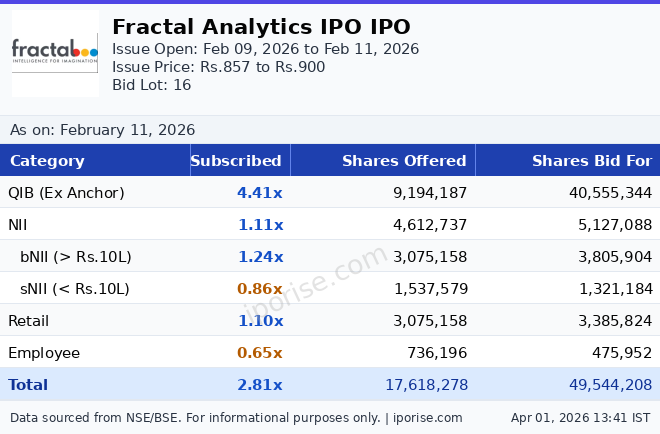Select the Category column header
The width and height of the screenshot is (660, 434).
[47, 161]
